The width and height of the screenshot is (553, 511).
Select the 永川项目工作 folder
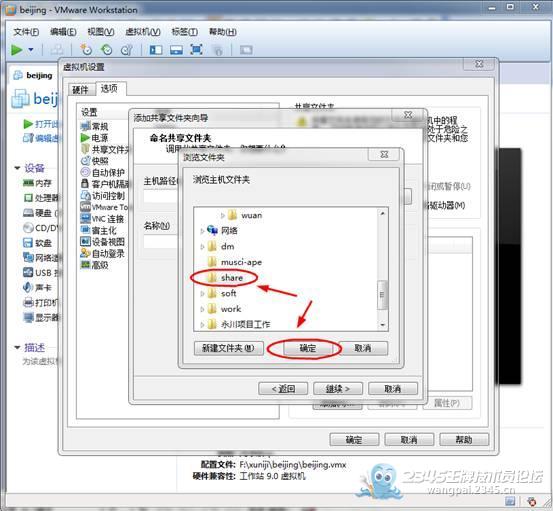point(239,324)
